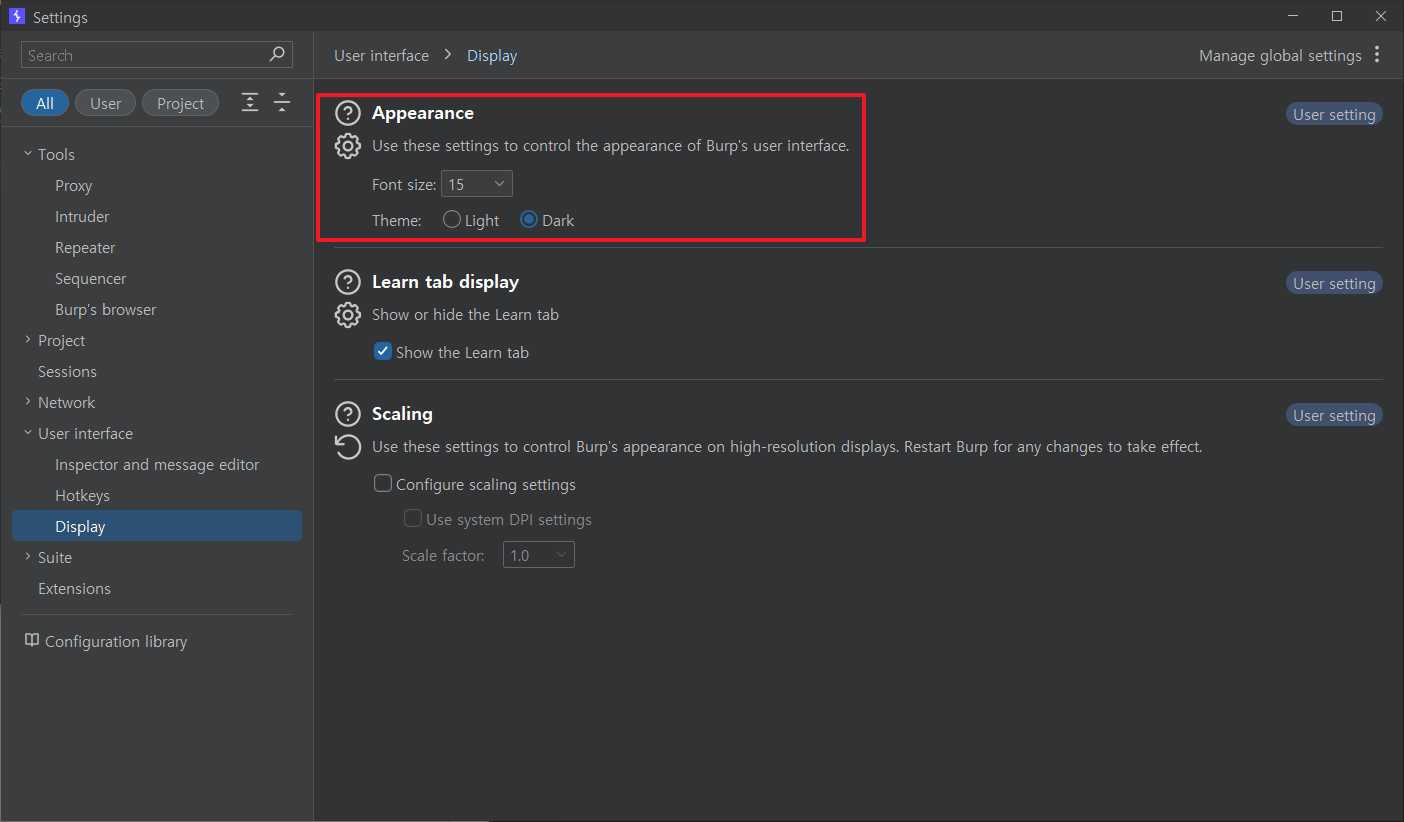Click the restore defaults icon under Scaling

pos(347,447)
